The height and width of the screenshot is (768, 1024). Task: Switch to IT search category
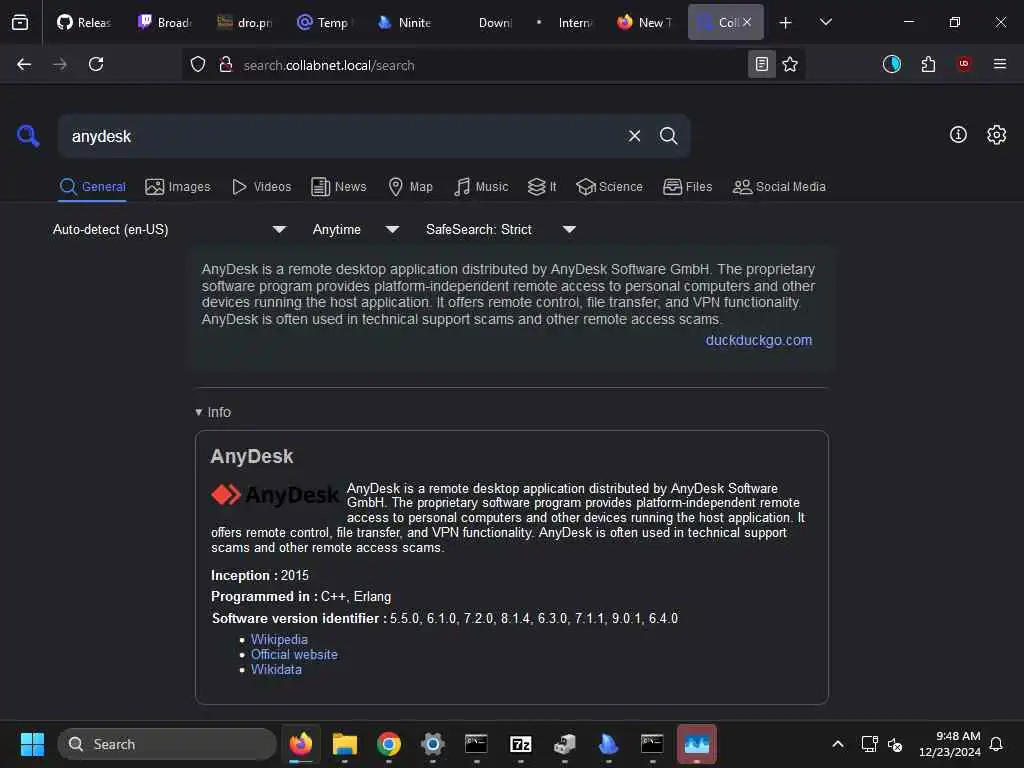coord(542,187)
